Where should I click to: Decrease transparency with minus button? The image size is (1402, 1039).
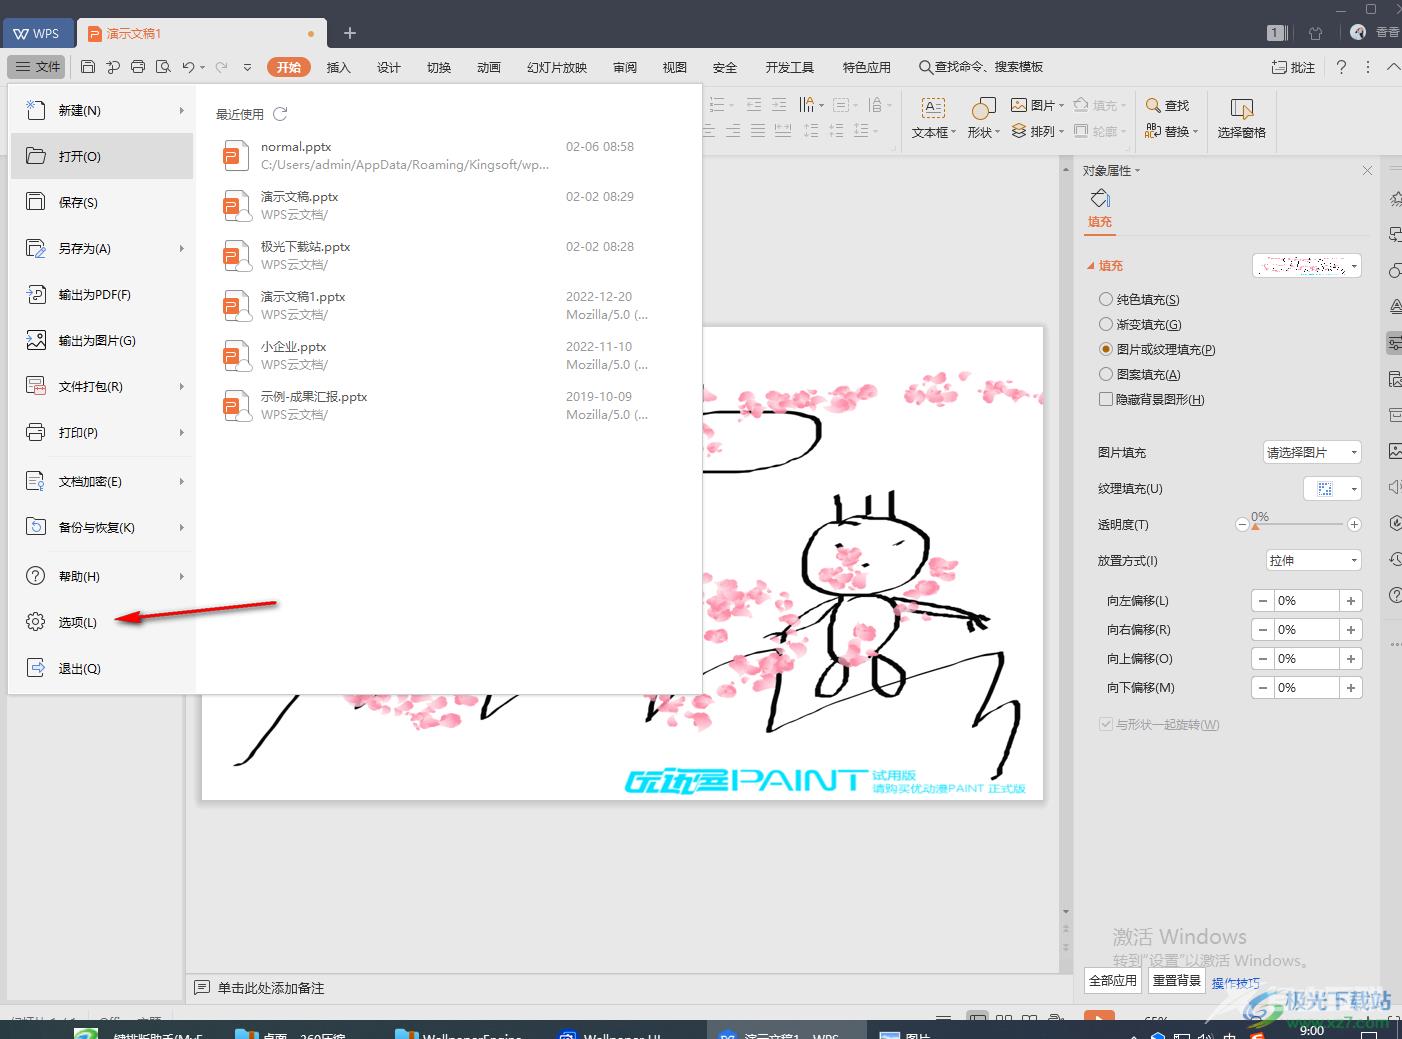pos(1242,525)
